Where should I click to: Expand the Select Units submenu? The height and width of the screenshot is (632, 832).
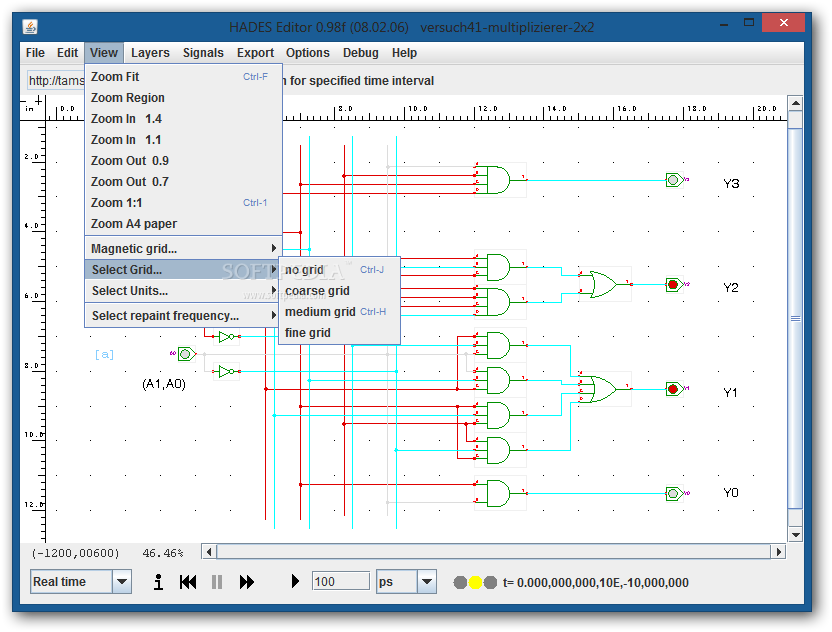coord(183,291)
